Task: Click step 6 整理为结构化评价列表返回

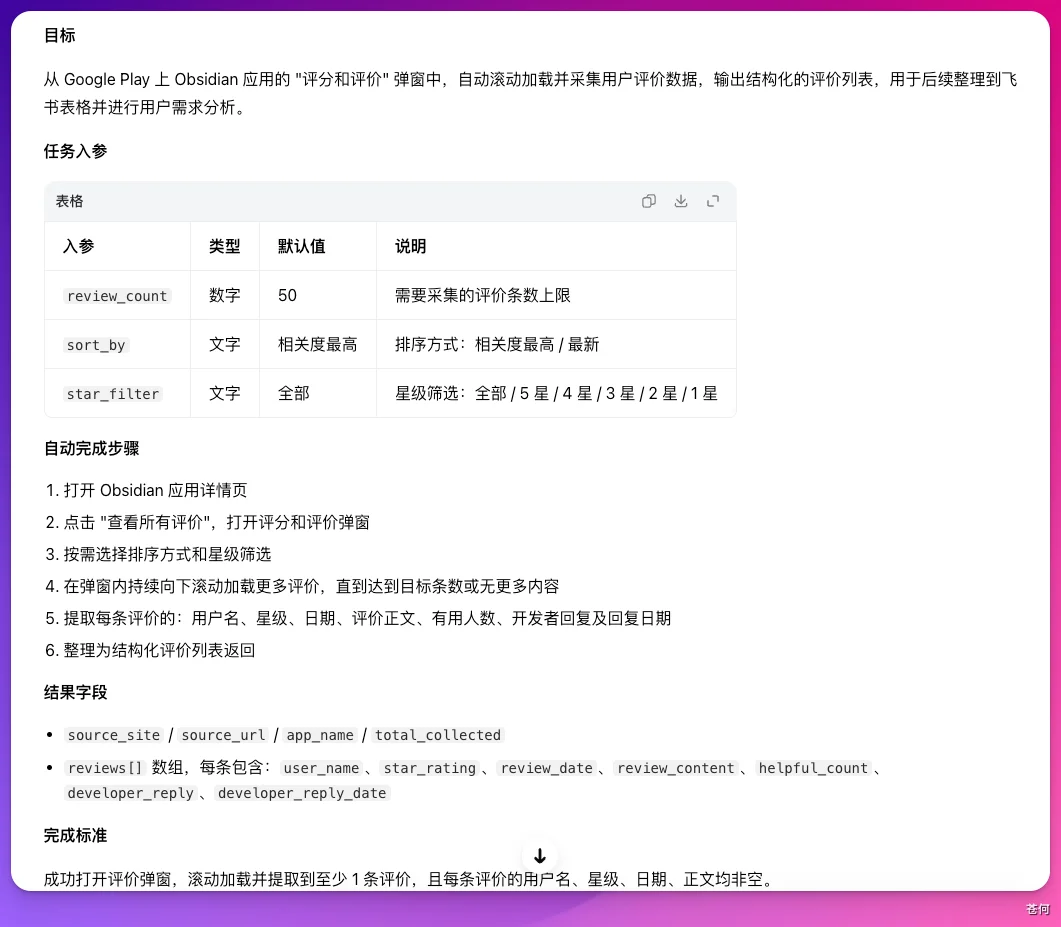Action: [x=150, y=650]
